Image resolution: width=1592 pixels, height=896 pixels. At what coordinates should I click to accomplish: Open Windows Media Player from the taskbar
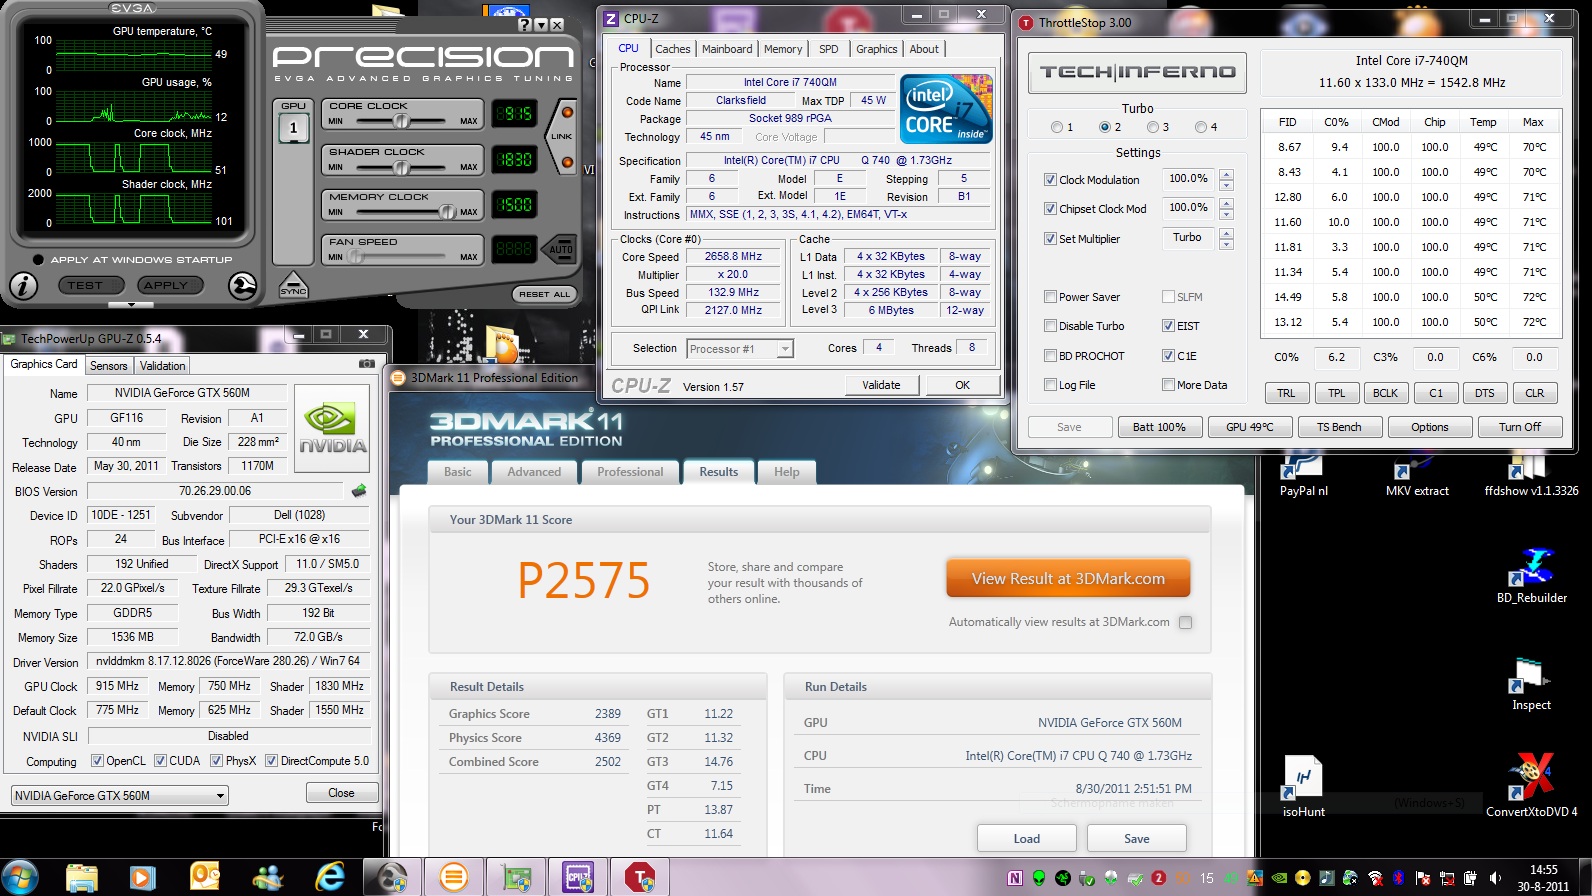tap(143, 878)
